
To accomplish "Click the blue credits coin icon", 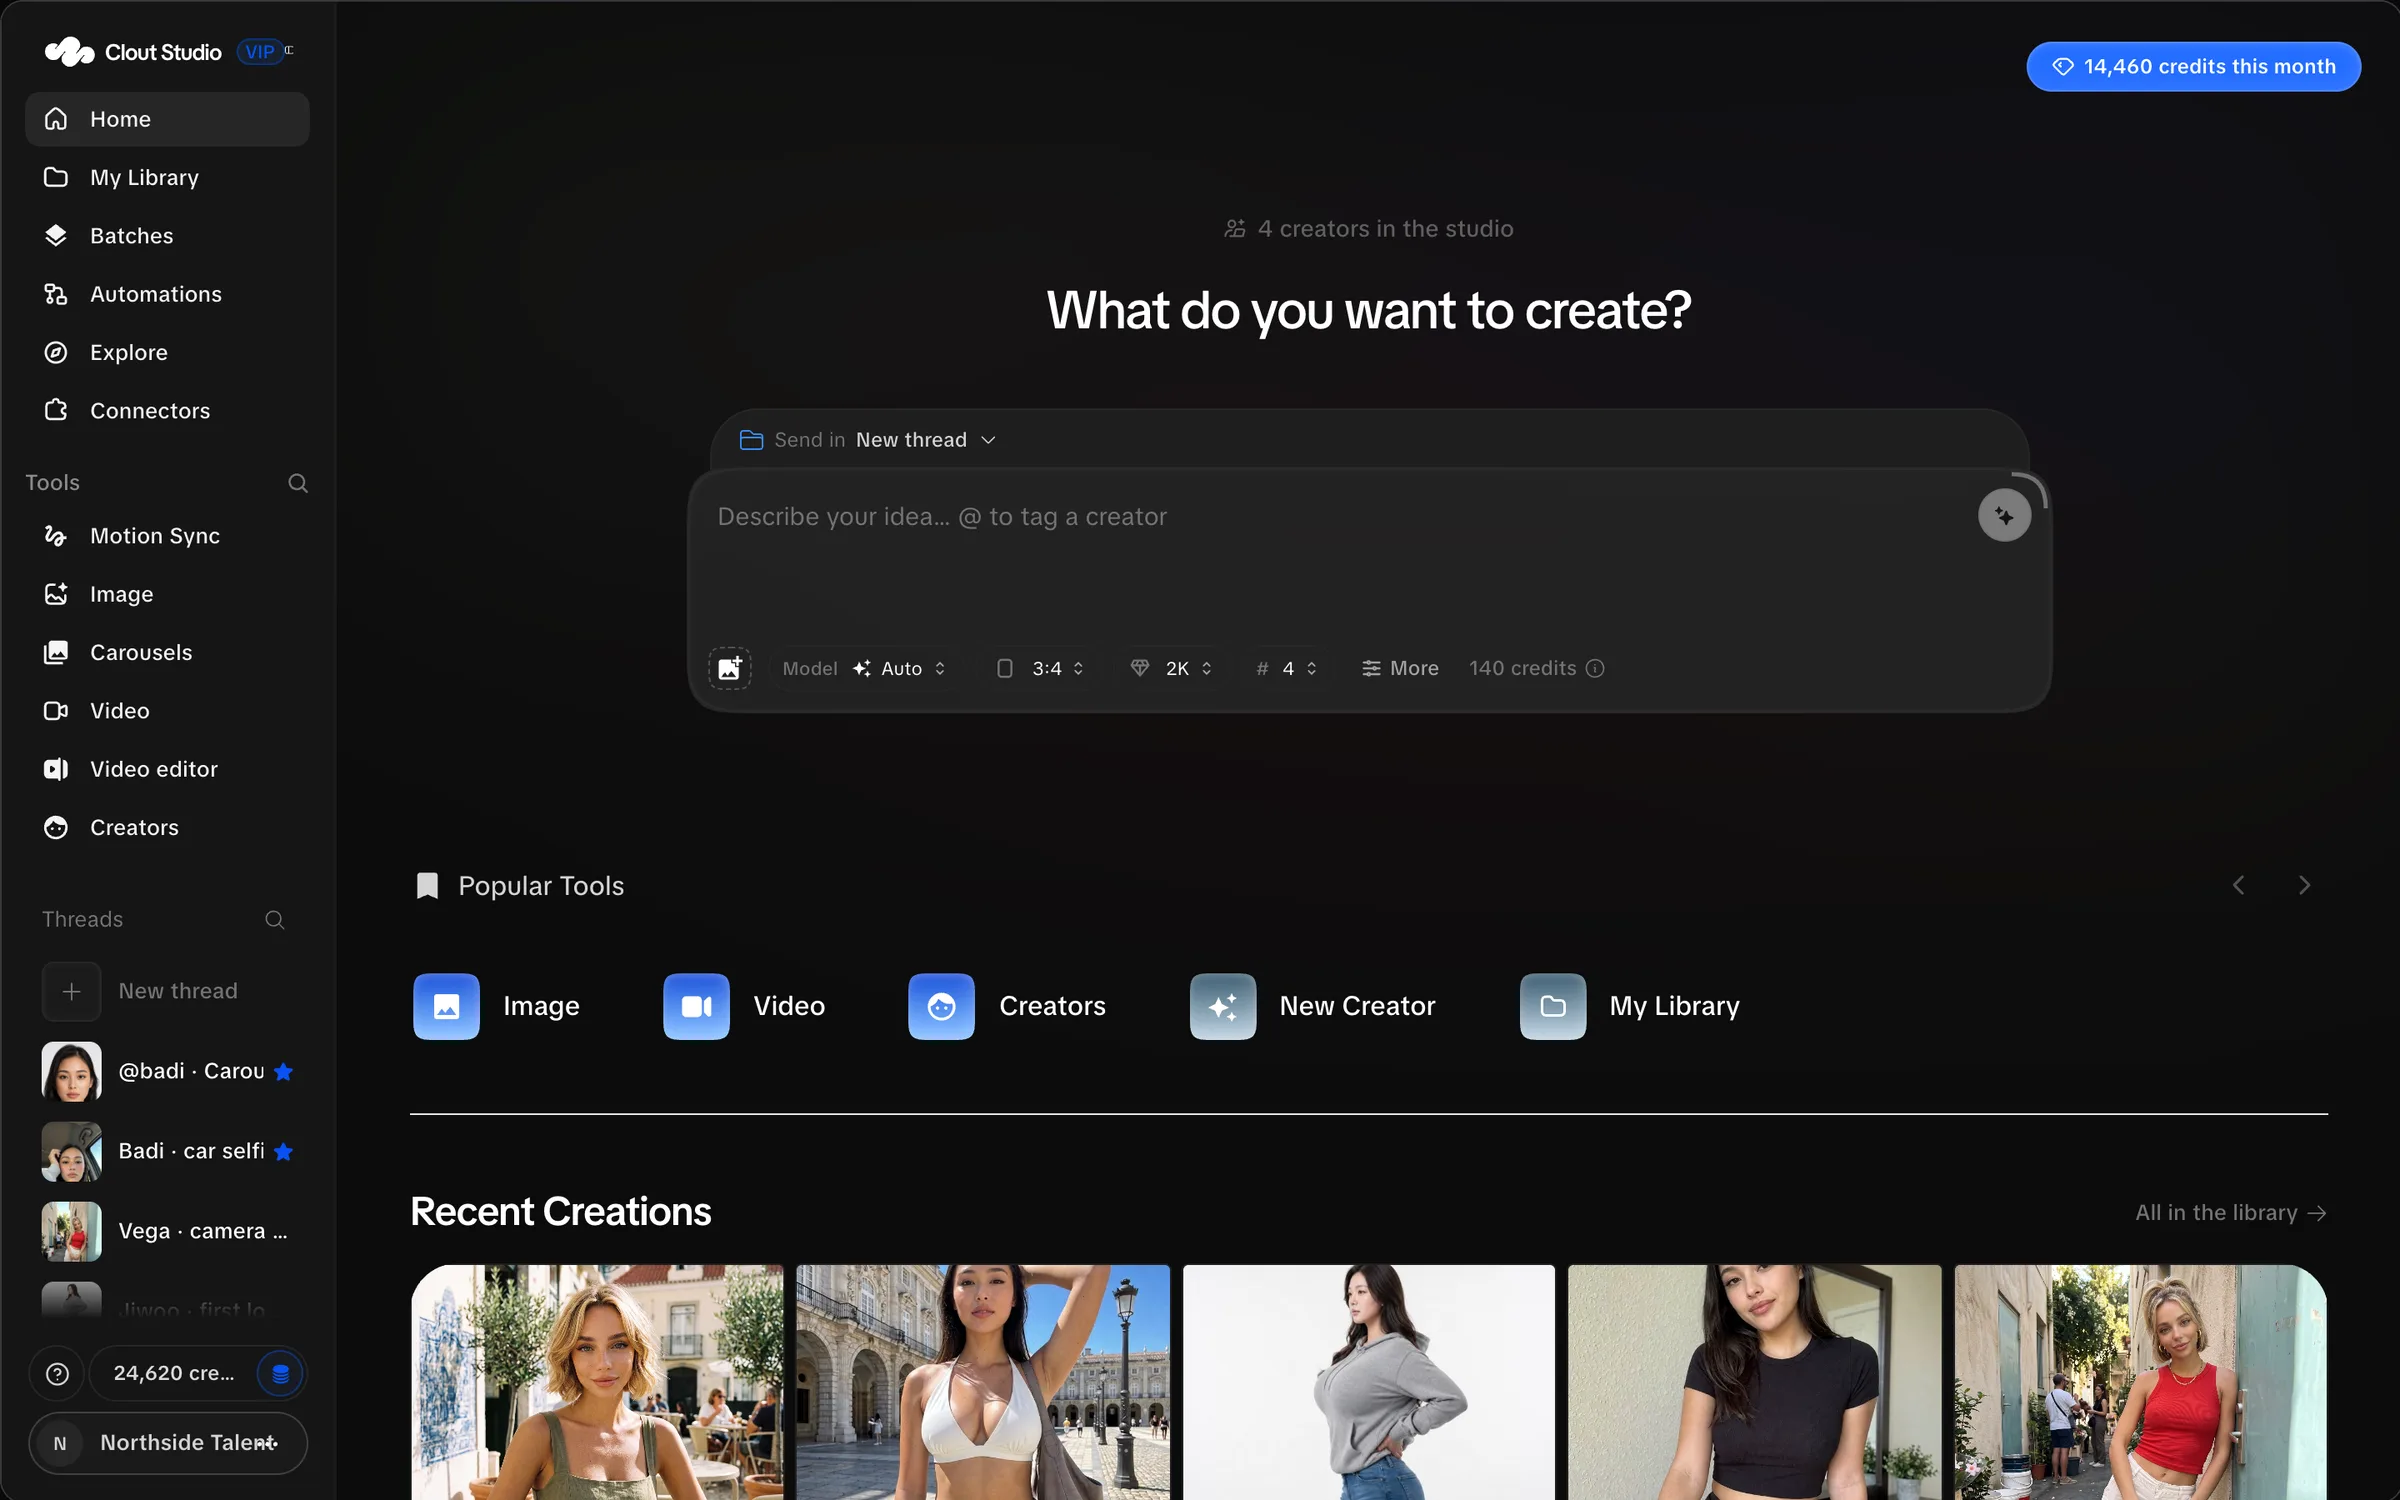I will 280,1373.
